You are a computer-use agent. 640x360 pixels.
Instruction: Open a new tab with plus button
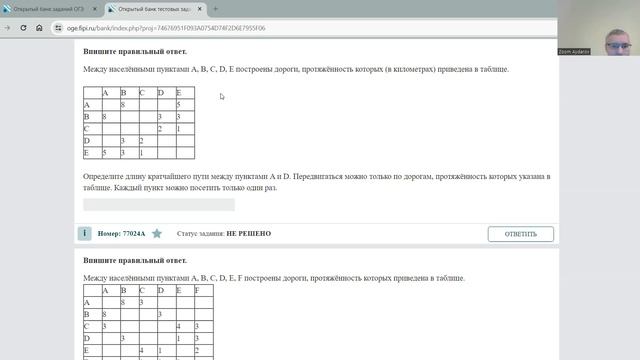[216, 9]
